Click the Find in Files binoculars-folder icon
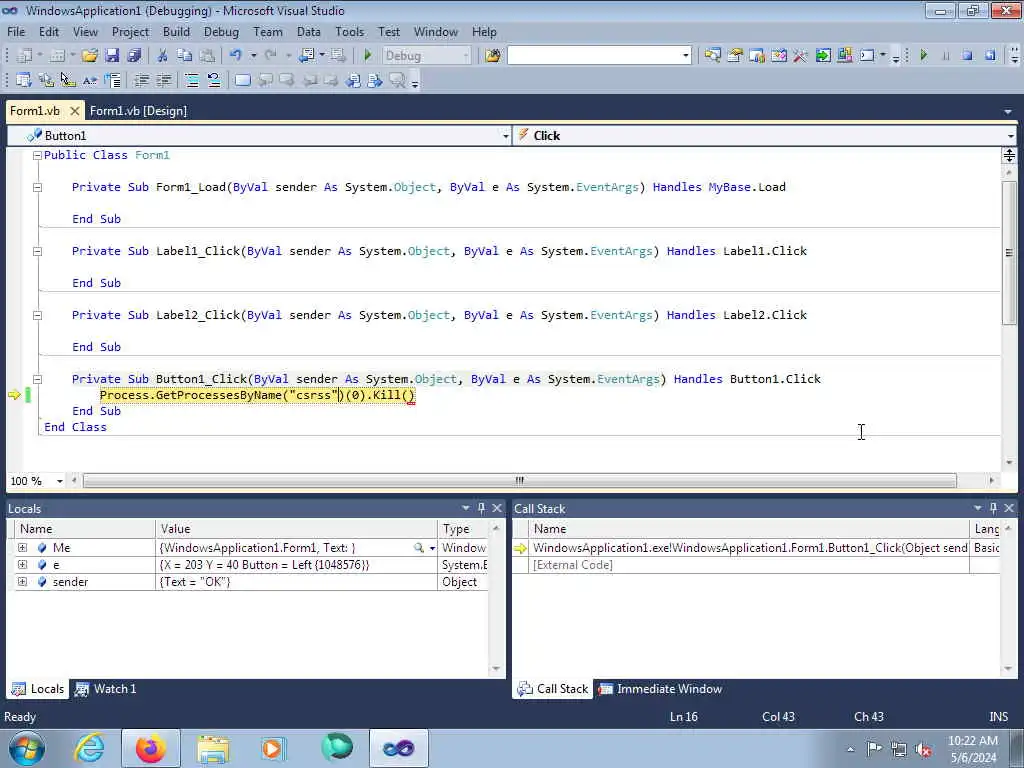The height and width of the screenshot is (768, 1024). (493, 56)
